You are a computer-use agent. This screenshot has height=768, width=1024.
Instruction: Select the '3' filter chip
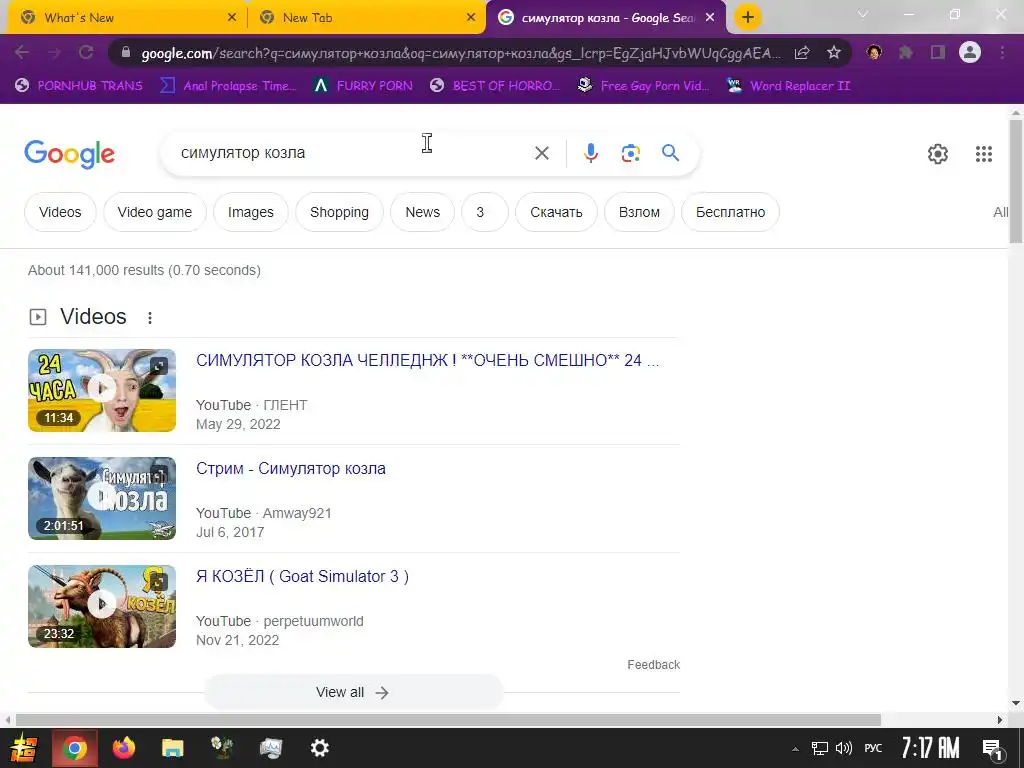click(x=485, y=212)
